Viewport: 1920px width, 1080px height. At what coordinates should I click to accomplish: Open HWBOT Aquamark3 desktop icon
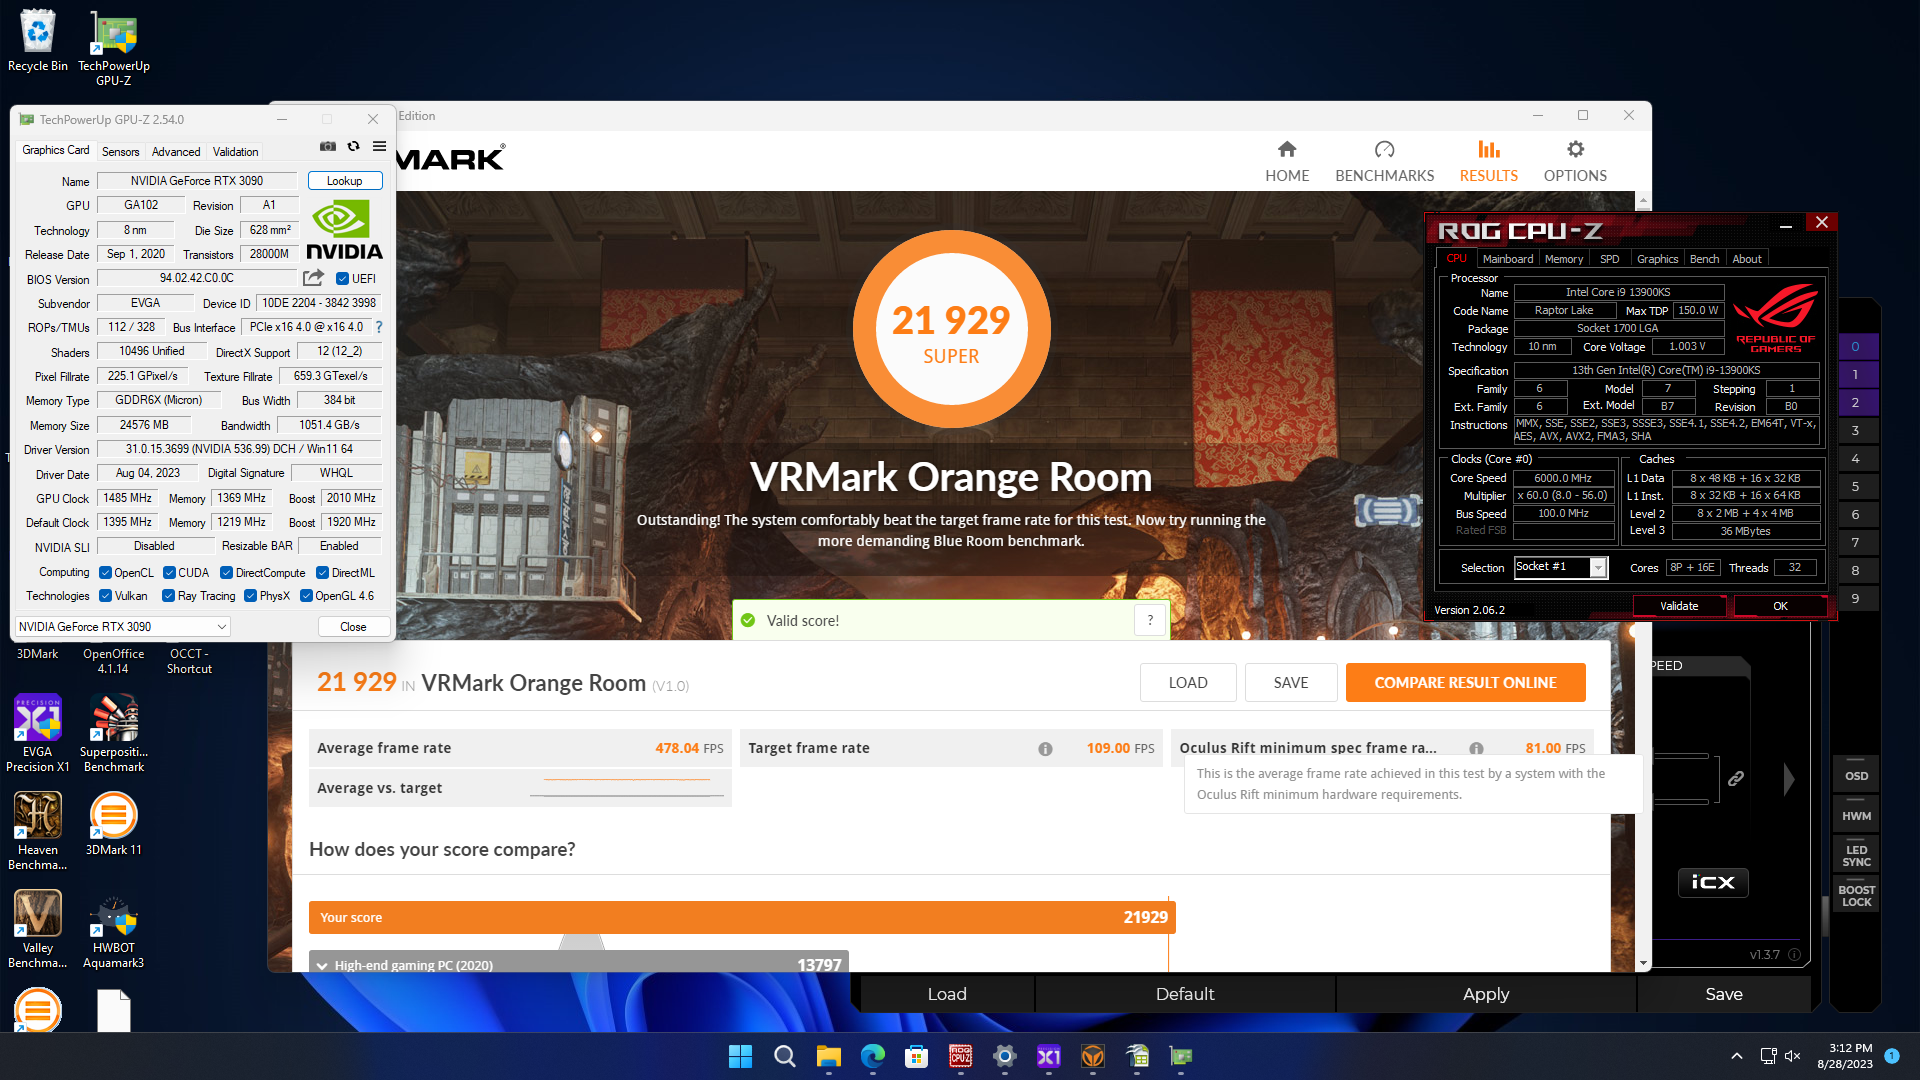[114, 930]
